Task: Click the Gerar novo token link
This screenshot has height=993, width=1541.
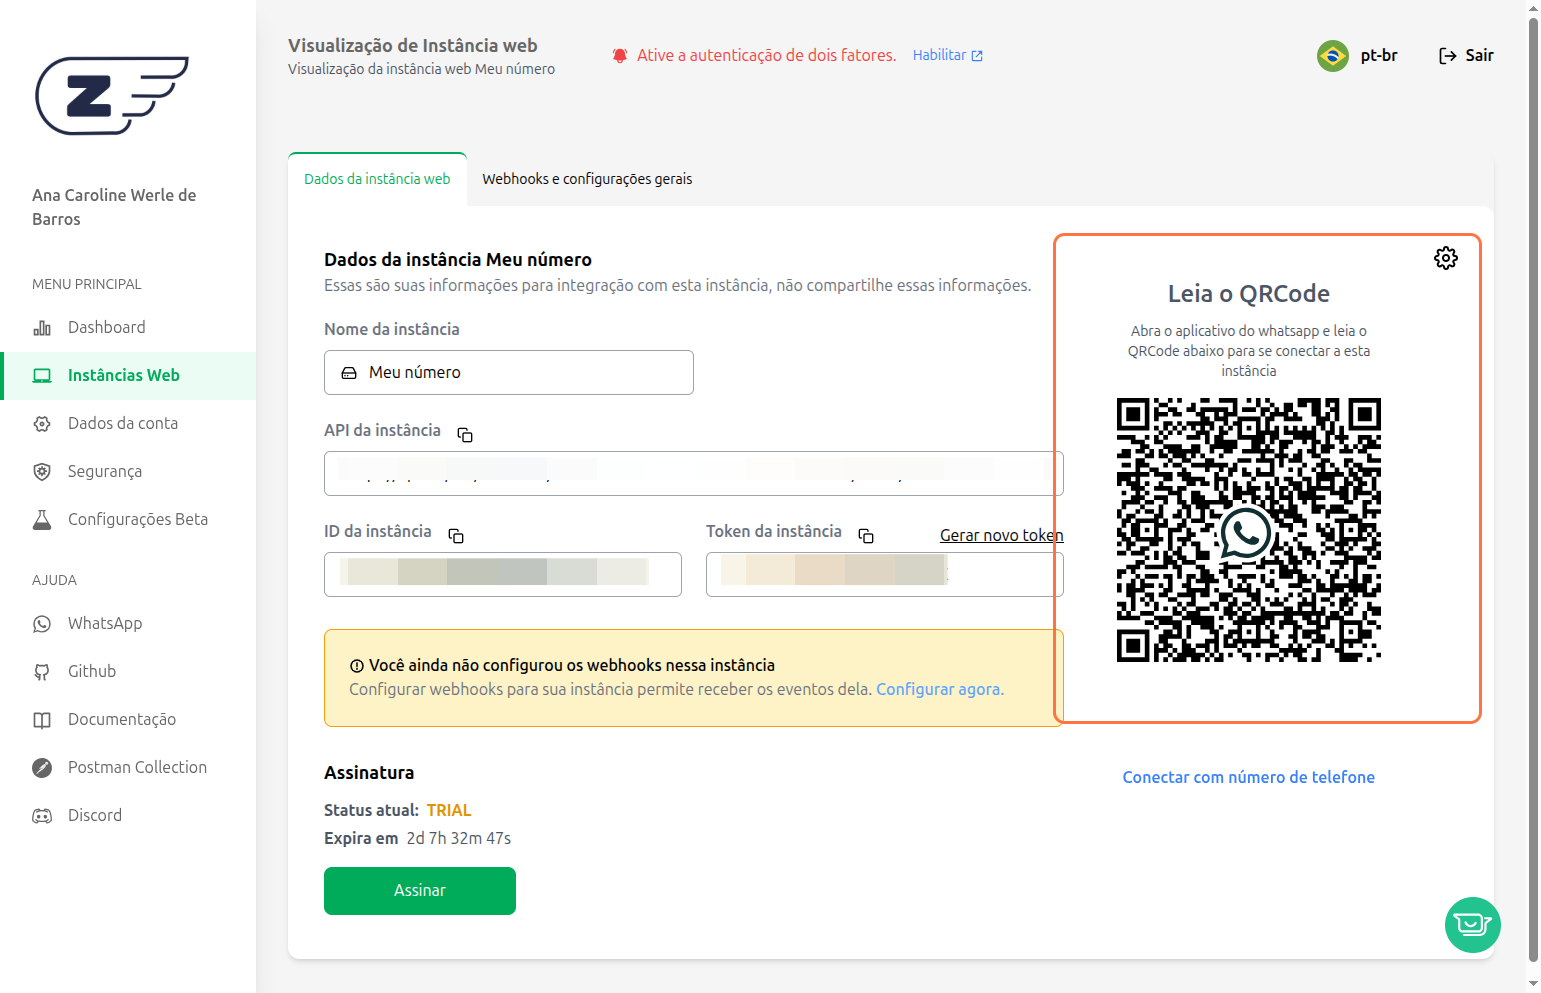Action: pos(1001,536)
